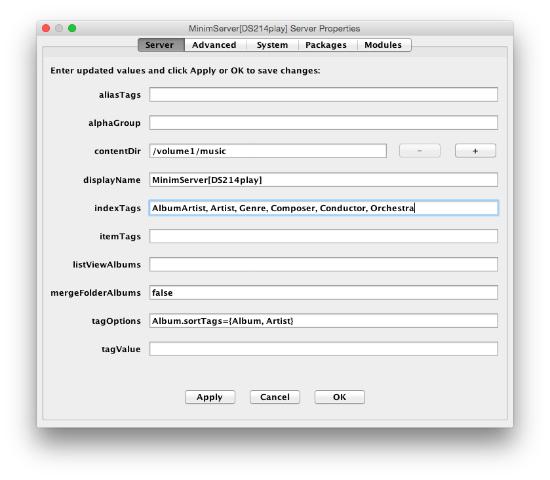The image size is (550, 480).
Task: Add content directory with plus button
Action: [x=475, y=151]
